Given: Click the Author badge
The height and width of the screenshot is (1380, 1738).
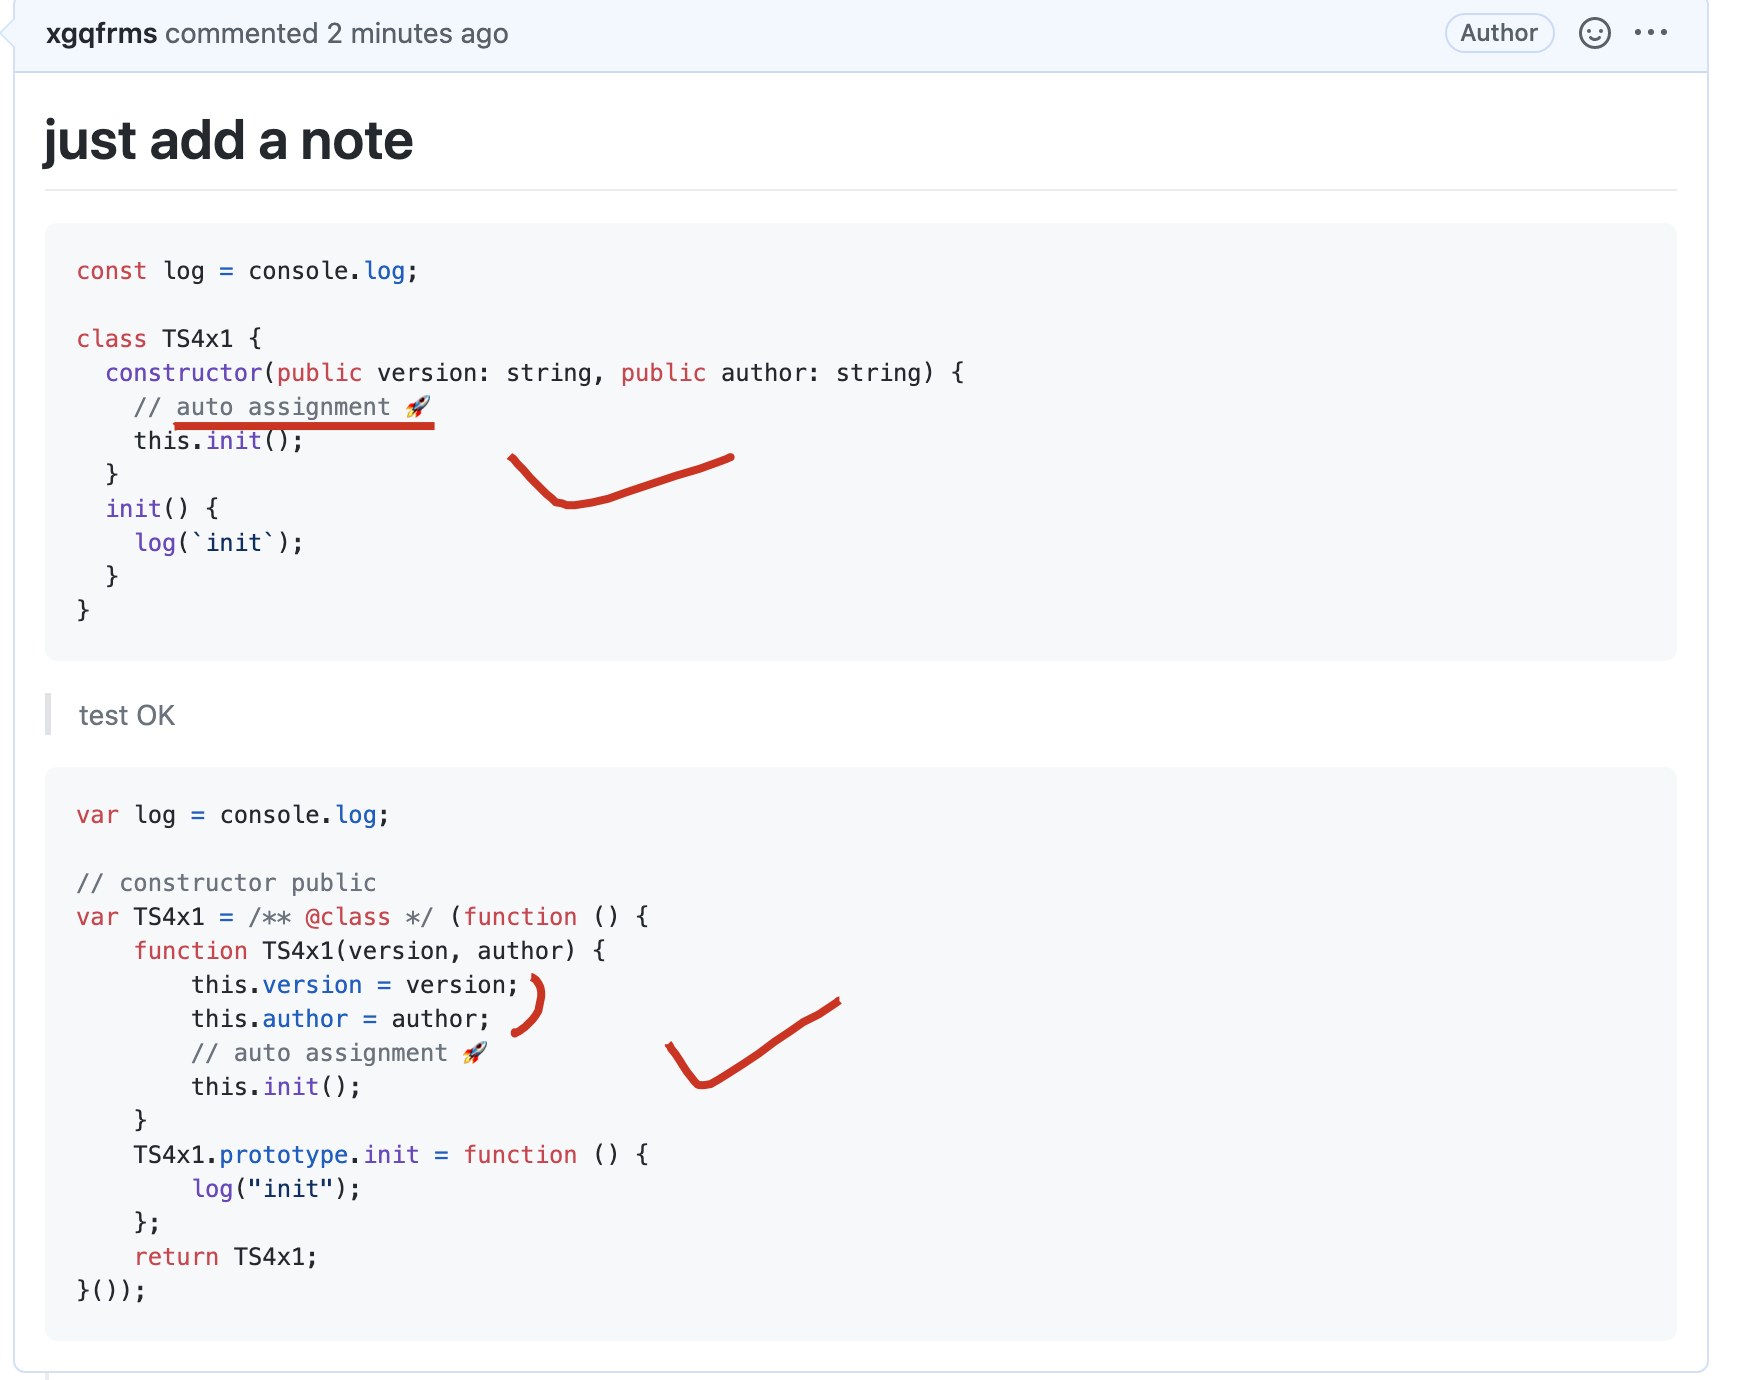Looking at the screenshot, I should (x=1499, y=33).
